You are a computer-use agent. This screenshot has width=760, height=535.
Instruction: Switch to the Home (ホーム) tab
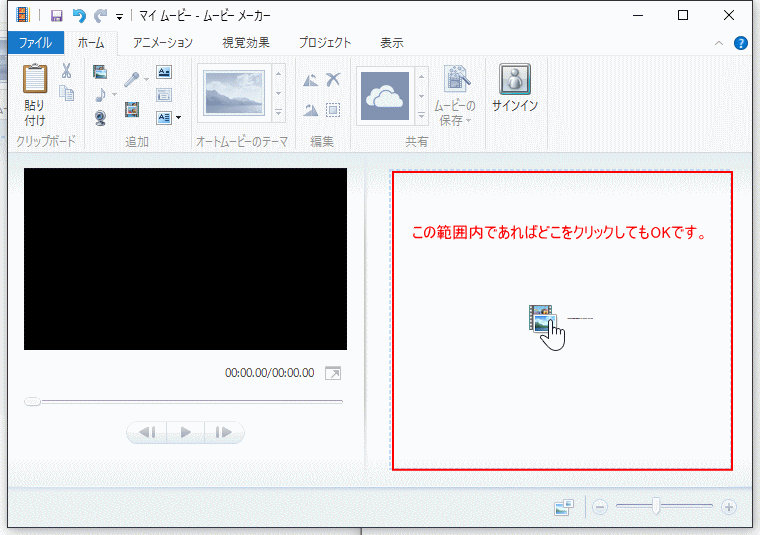coord(91,43)
